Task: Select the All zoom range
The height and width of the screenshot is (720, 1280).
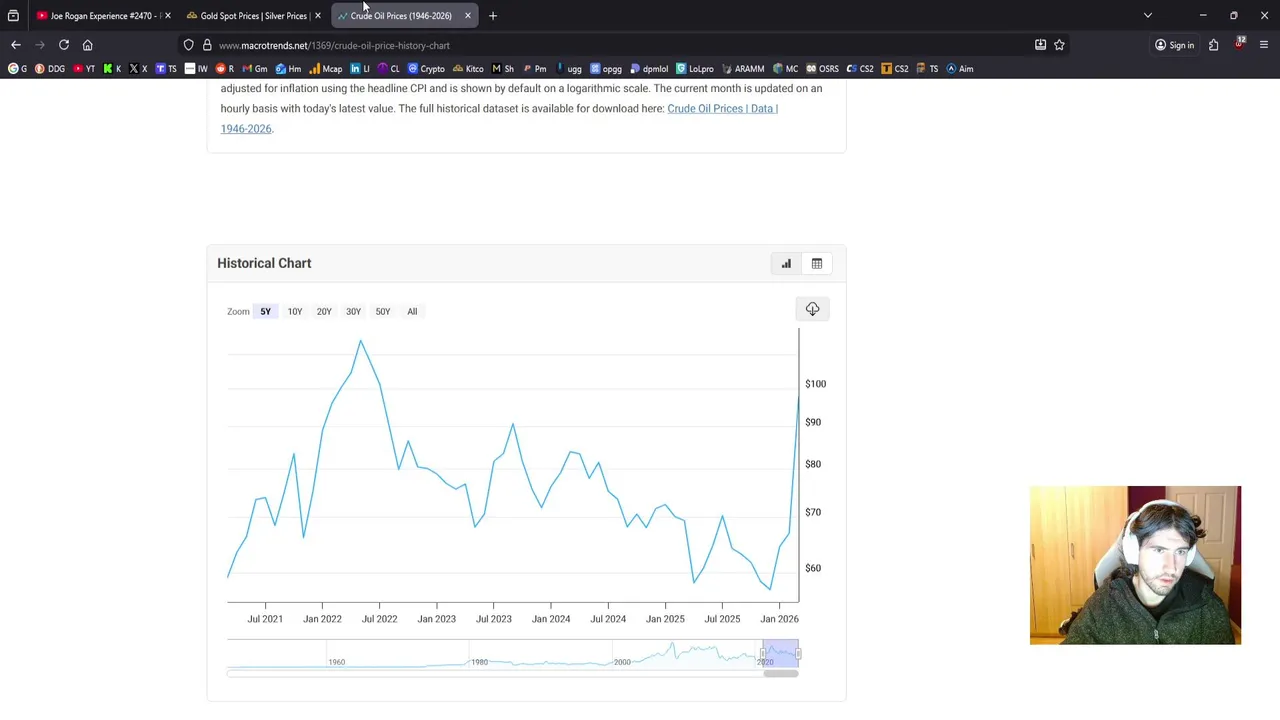Action: 412,312
